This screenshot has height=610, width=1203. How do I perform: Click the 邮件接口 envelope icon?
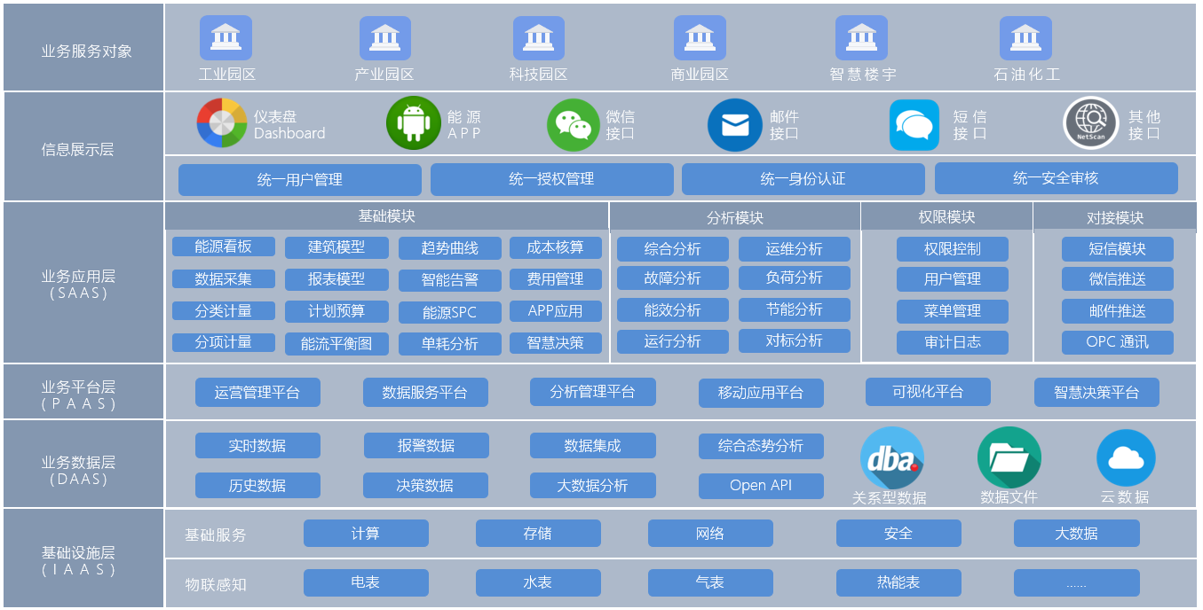(x=735, y=122)
